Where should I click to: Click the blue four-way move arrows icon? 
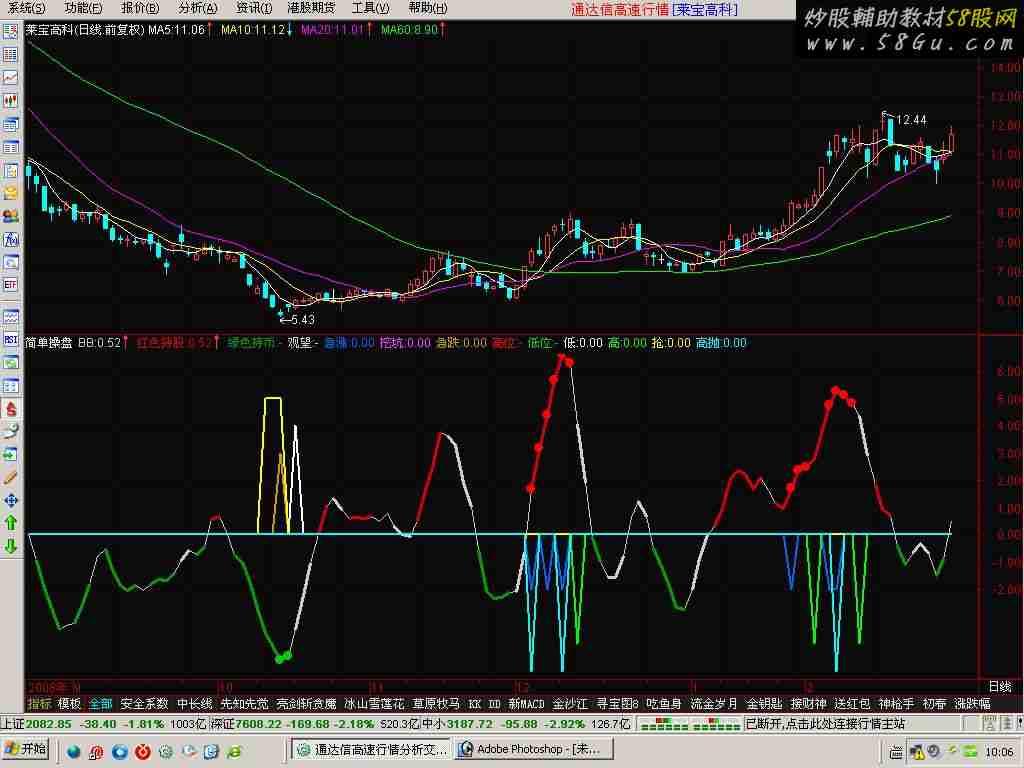[10, 500]
